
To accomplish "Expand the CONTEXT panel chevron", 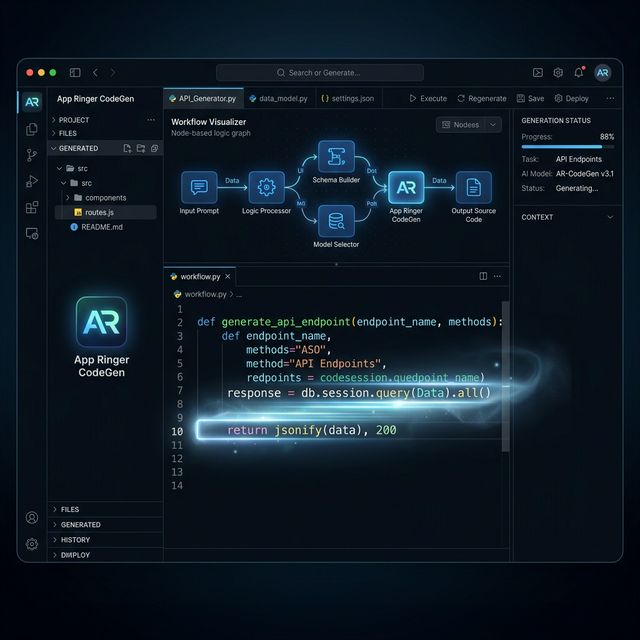I will 610,217.
